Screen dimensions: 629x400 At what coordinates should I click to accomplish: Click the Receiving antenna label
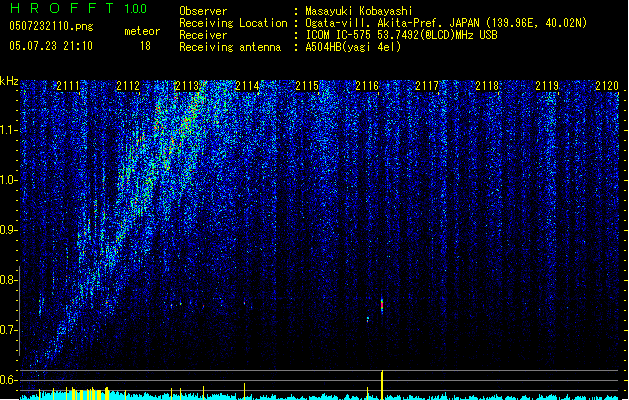pos(230,47)
